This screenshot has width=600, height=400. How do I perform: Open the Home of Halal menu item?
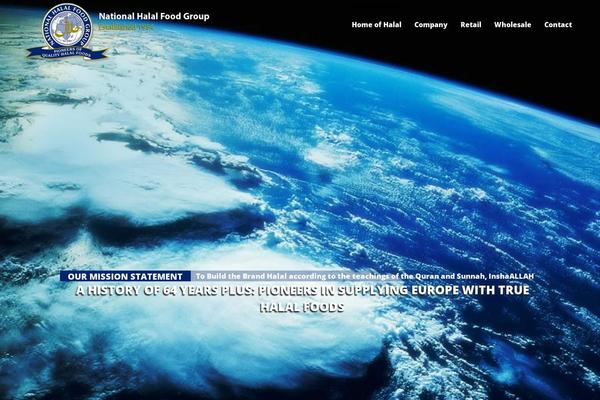377,25
